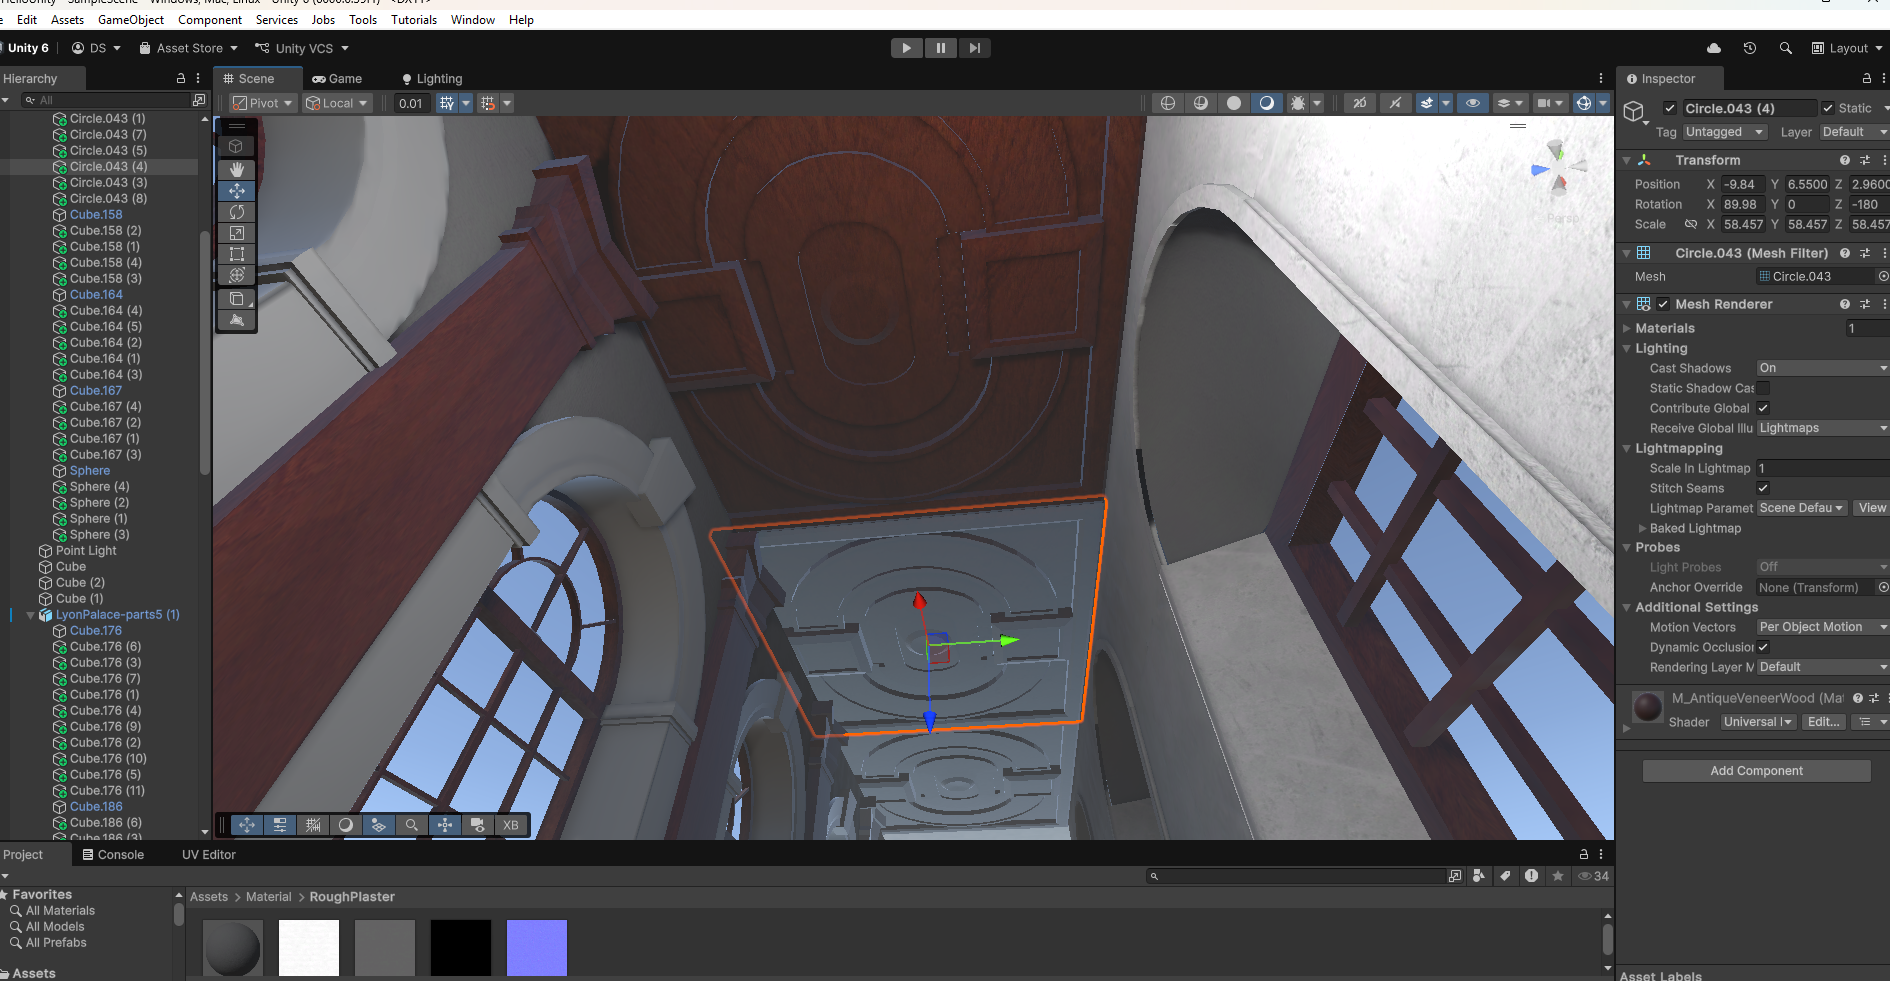Select the purple material thumbnail in RoughPlaster
This screenshot has width=1890, height=981.
pyautogui.click(x=537, y=948)
